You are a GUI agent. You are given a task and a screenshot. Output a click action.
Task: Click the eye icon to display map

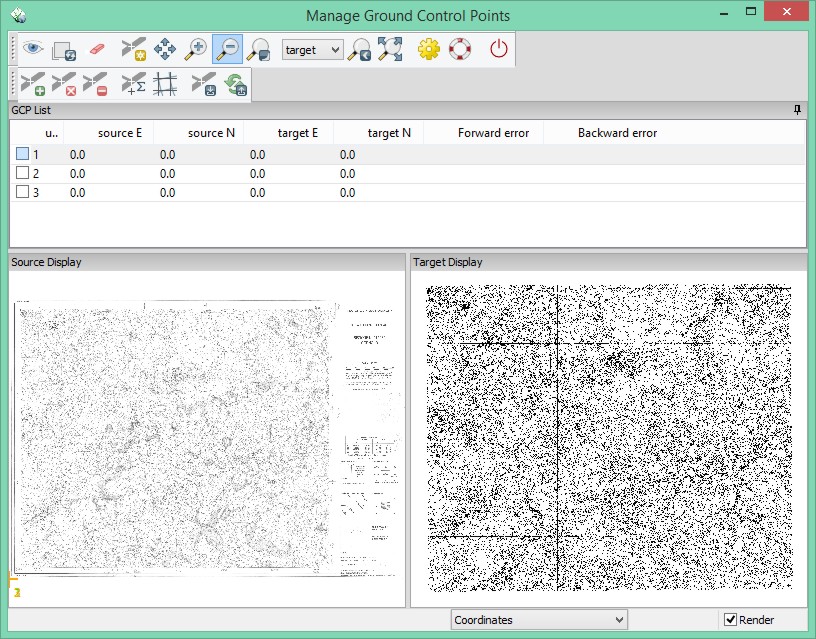pos(33,49)
